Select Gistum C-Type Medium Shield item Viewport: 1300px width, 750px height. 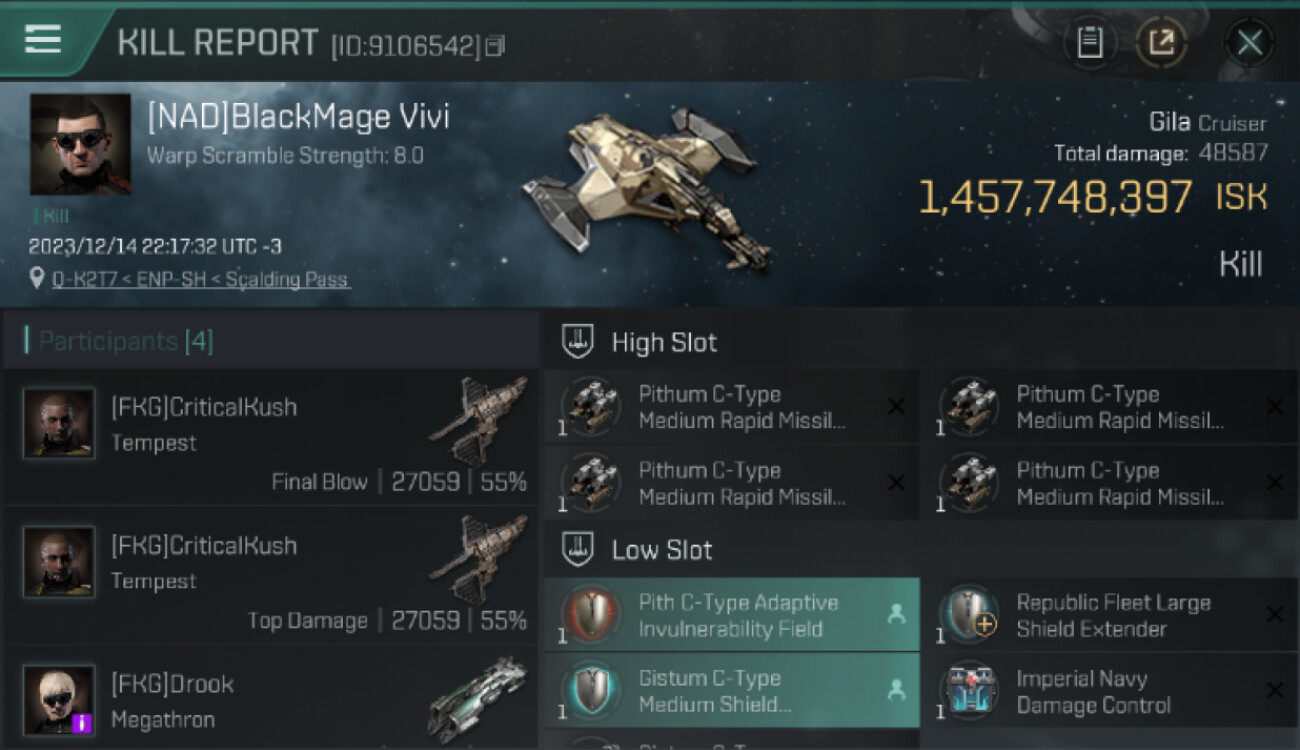[732, 690]
